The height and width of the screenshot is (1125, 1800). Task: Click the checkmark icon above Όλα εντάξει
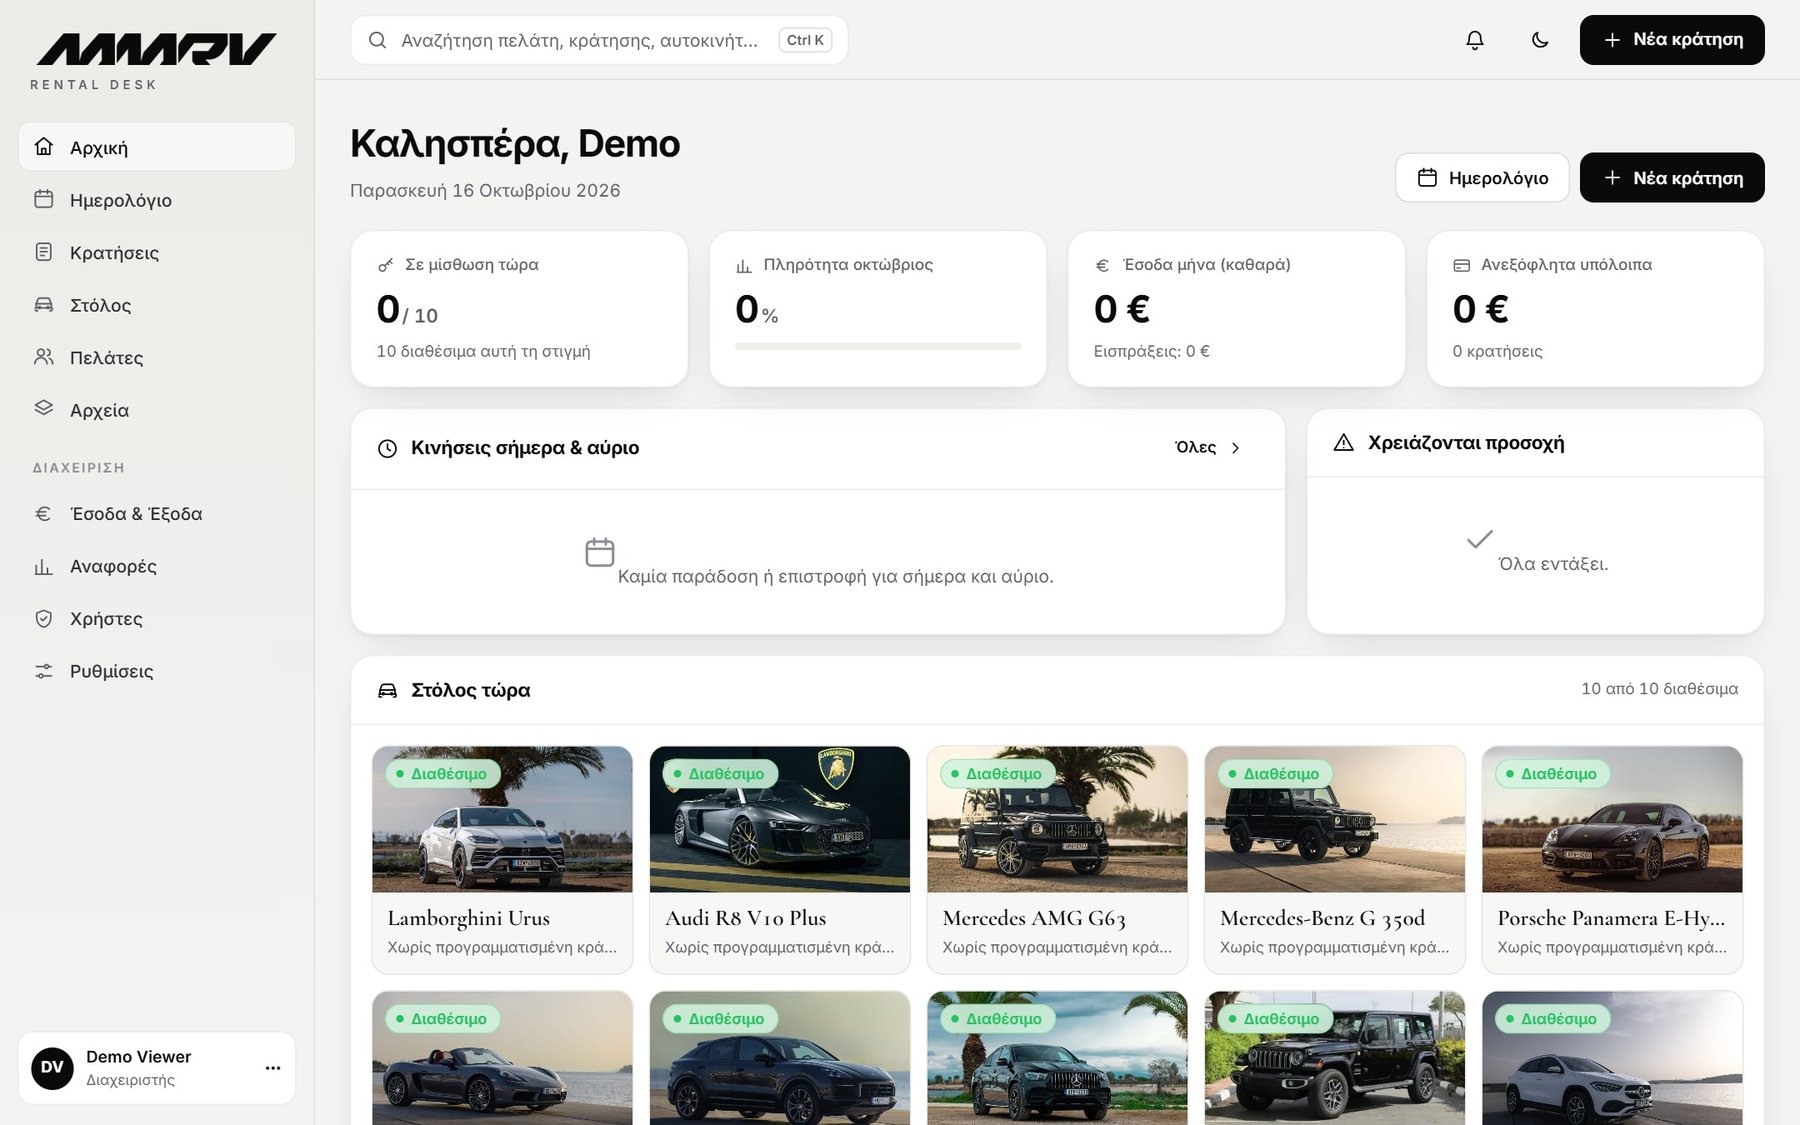(1479, 539)
